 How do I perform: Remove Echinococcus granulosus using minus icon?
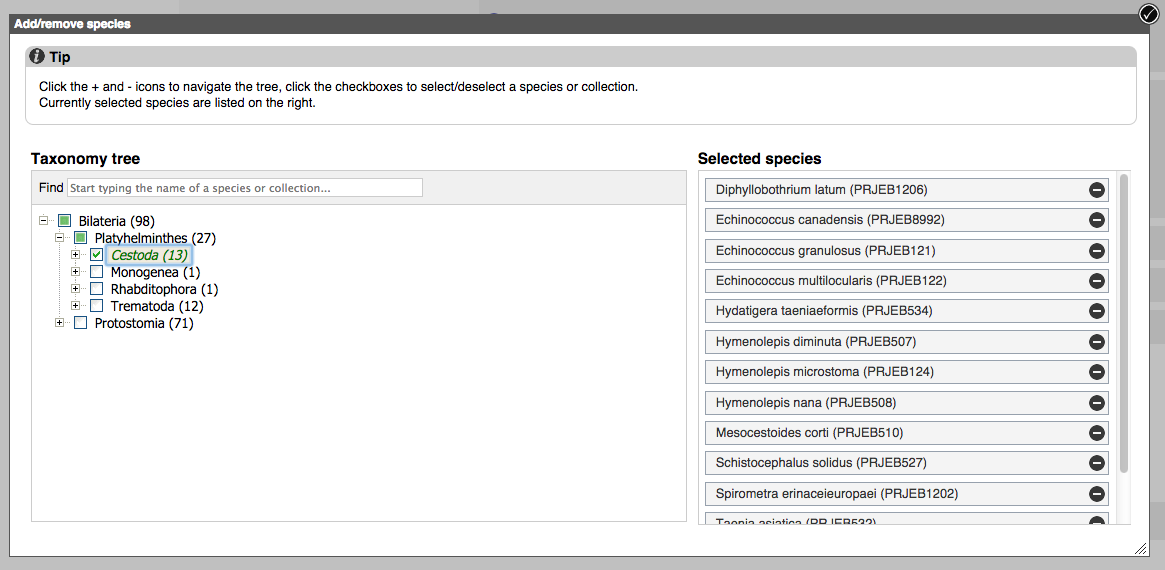[x=1096, y=251]
